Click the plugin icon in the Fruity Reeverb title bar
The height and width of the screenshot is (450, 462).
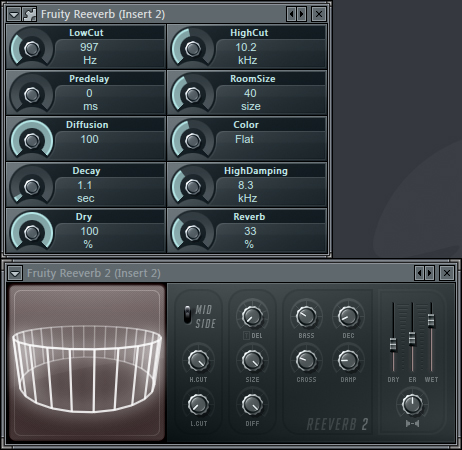pos(29,15)
